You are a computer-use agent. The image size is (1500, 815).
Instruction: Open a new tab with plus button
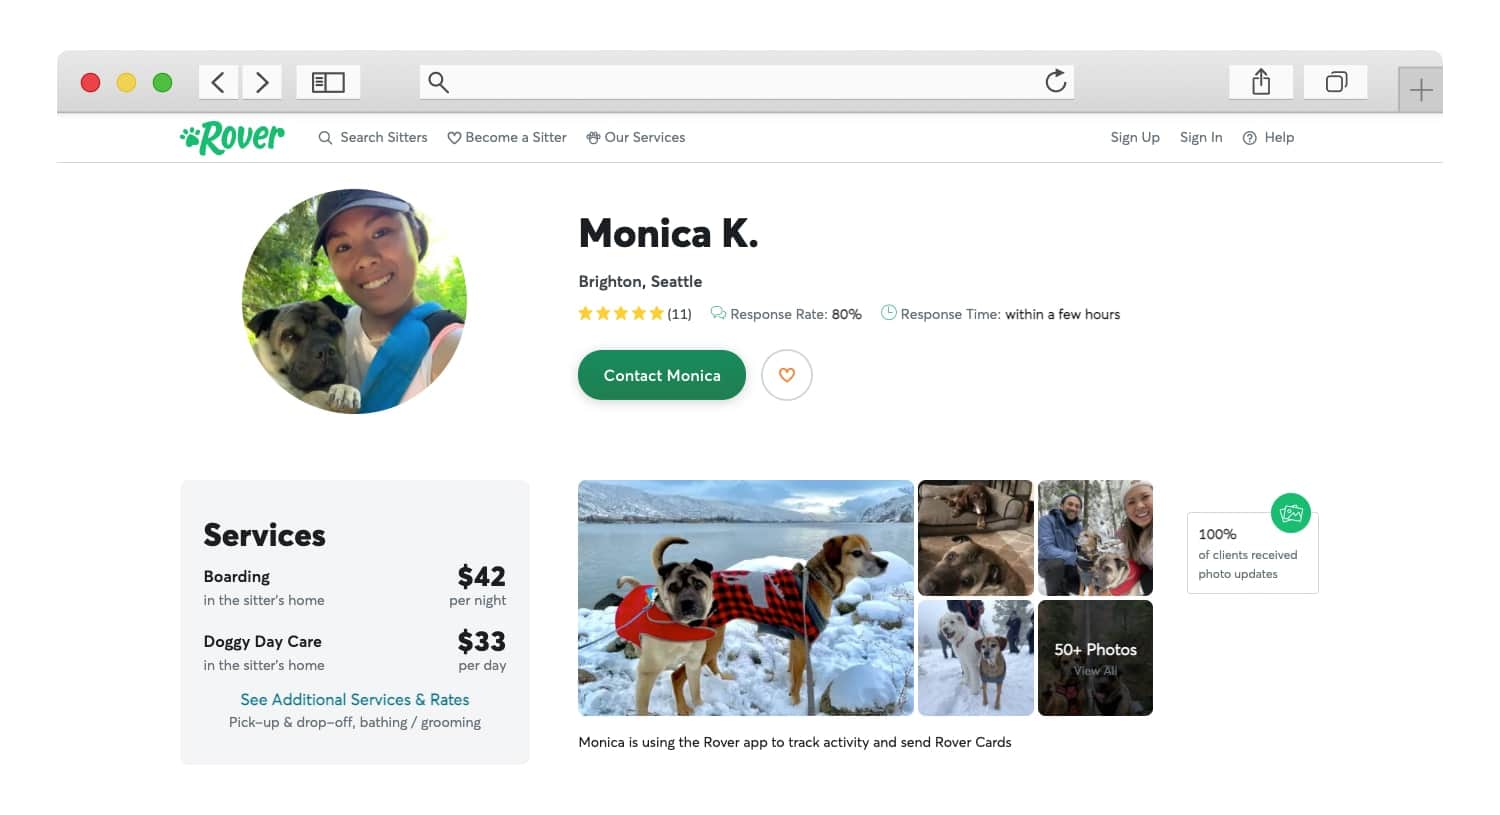[x=1420, y=91]
